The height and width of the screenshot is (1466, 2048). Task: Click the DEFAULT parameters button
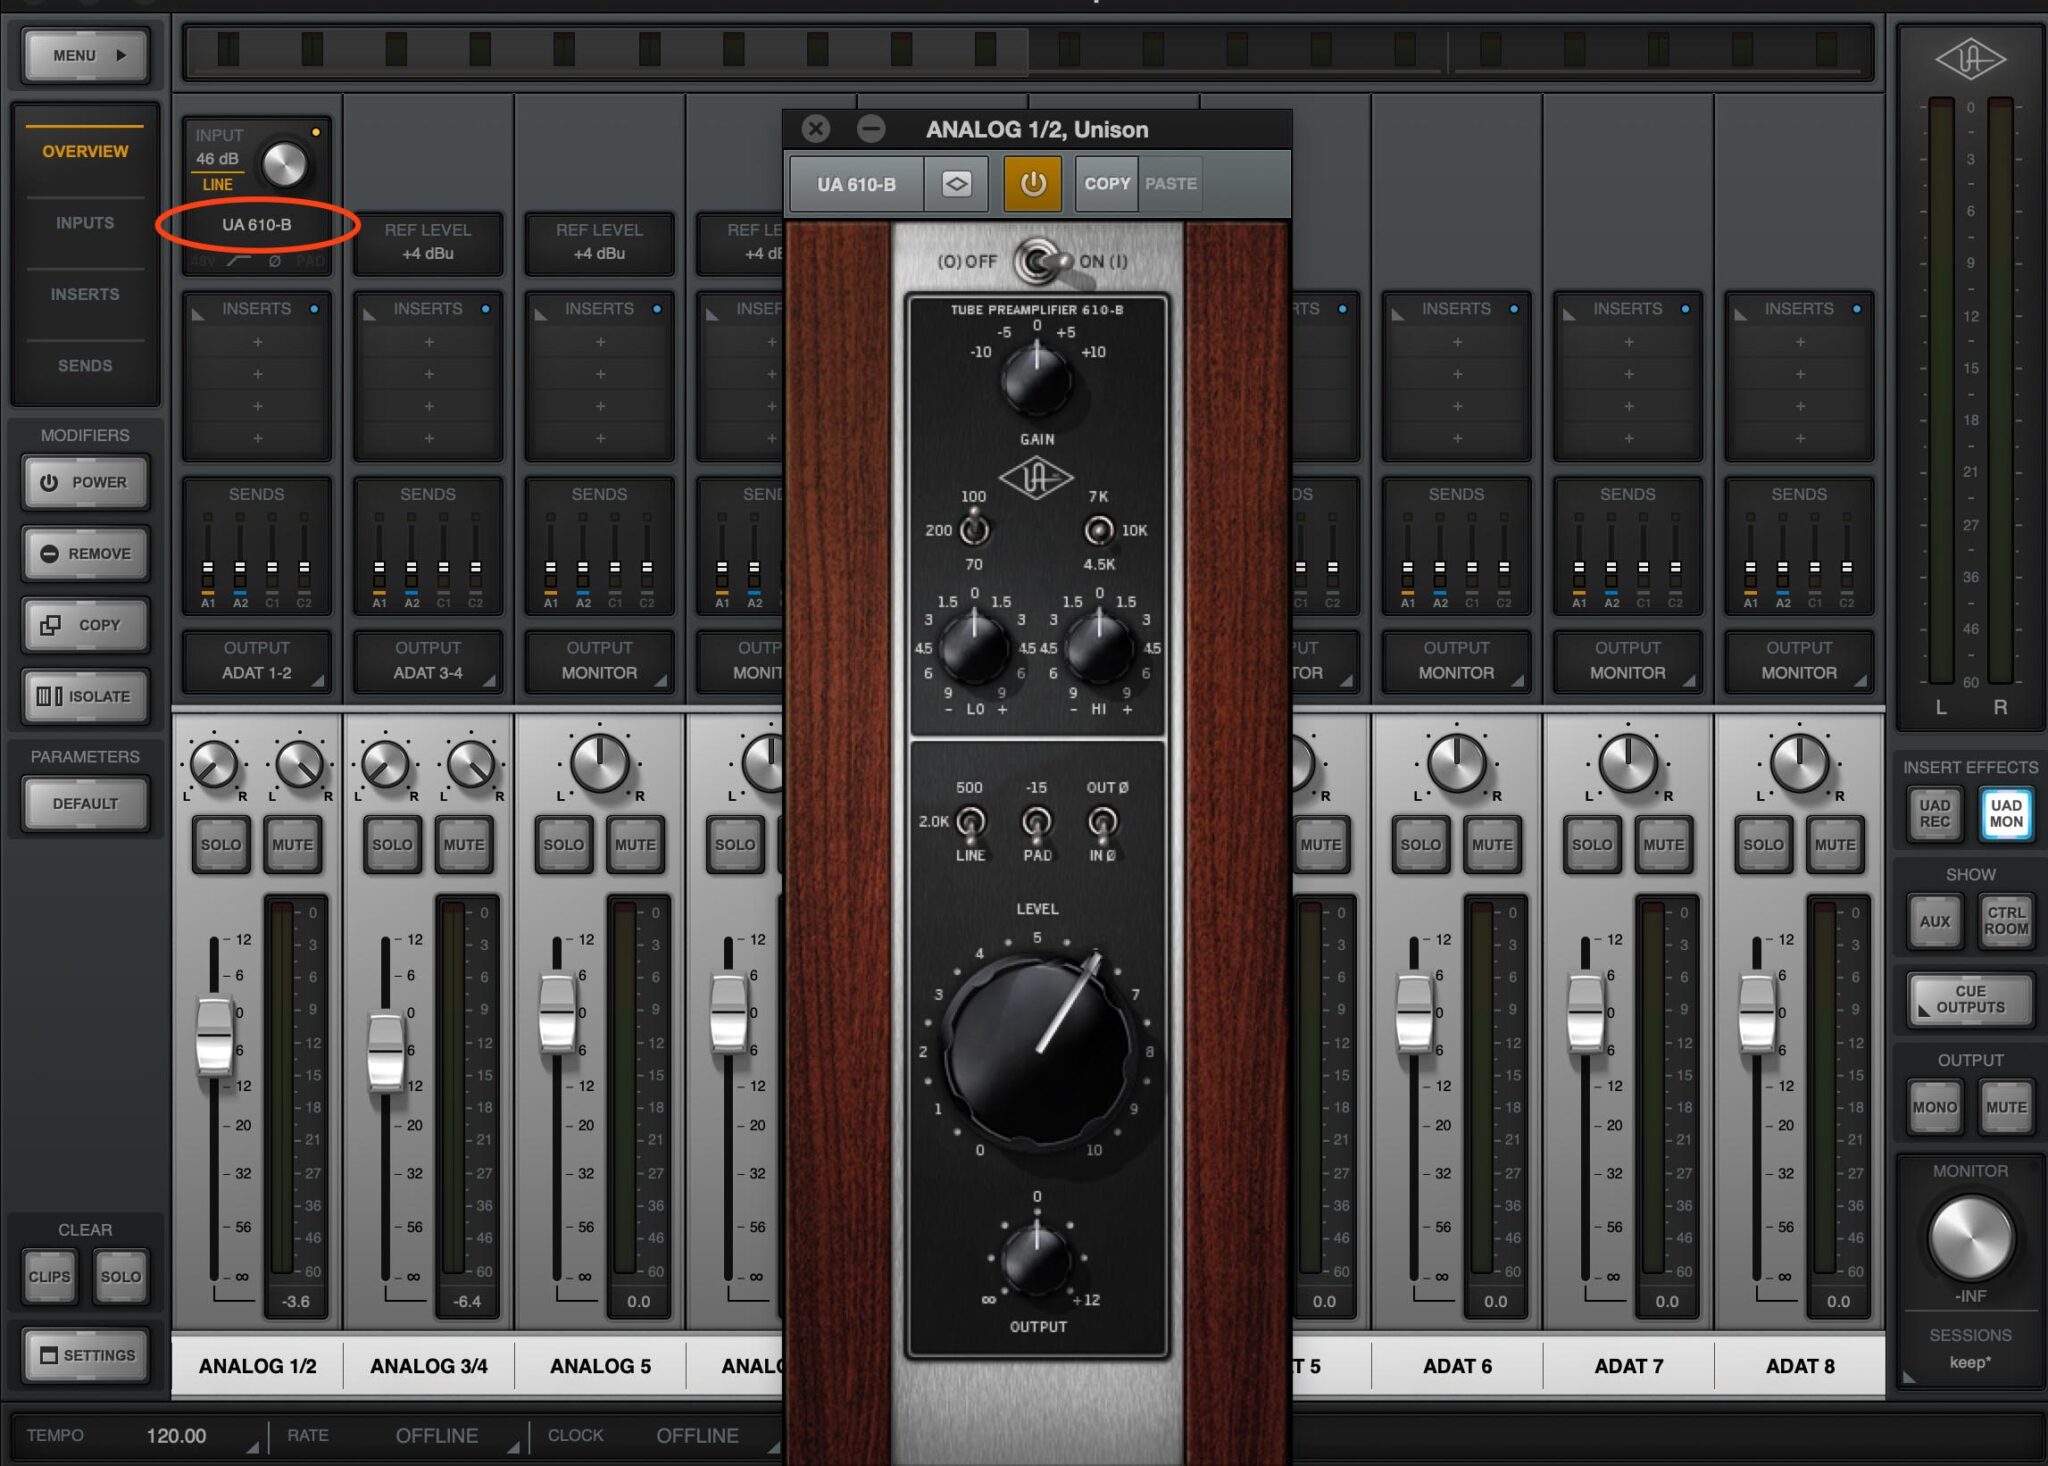(86, 803)
